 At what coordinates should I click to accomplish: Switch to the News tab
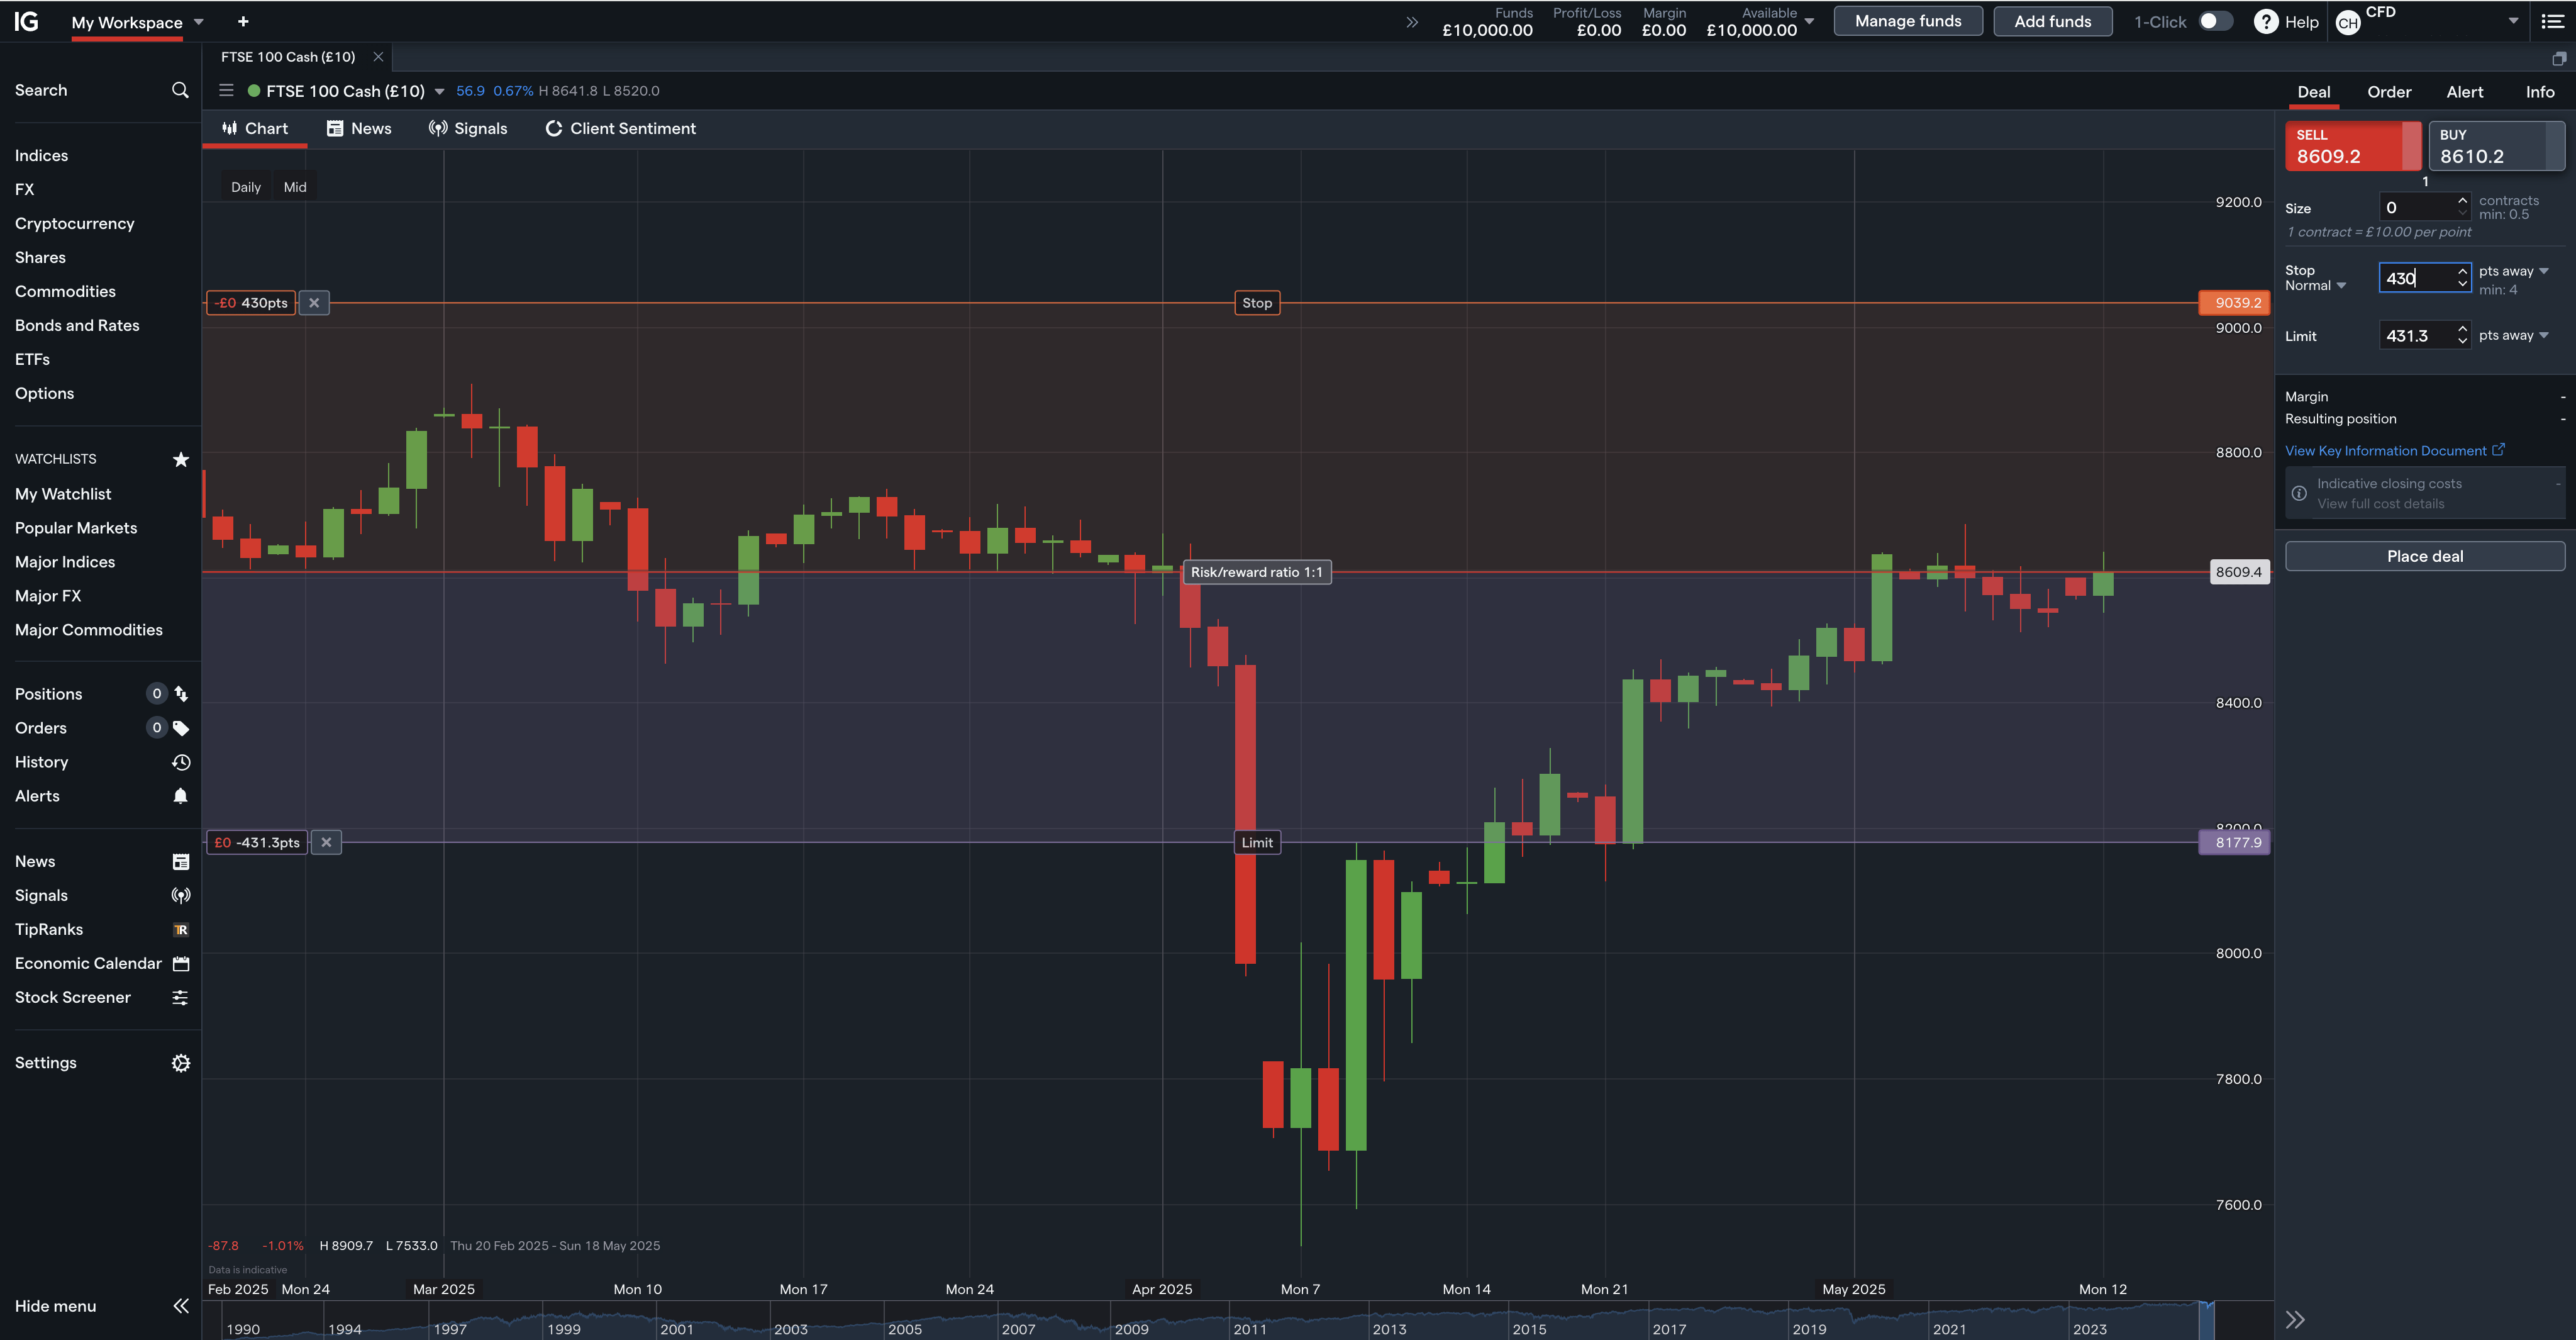pyautogui.click(x=359, y=128)
